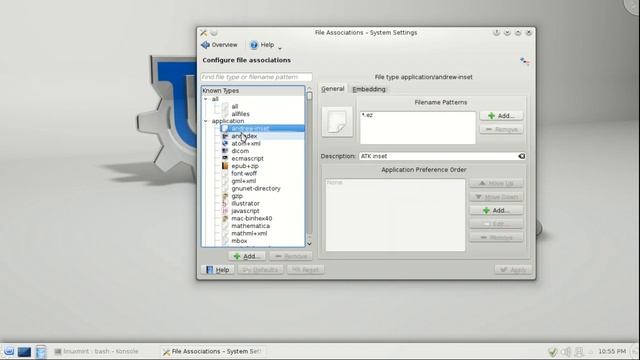The width and height of the screenshot is (640, 360).
Task: Open the application launcher in taskbar
Action: coord(9,351)
